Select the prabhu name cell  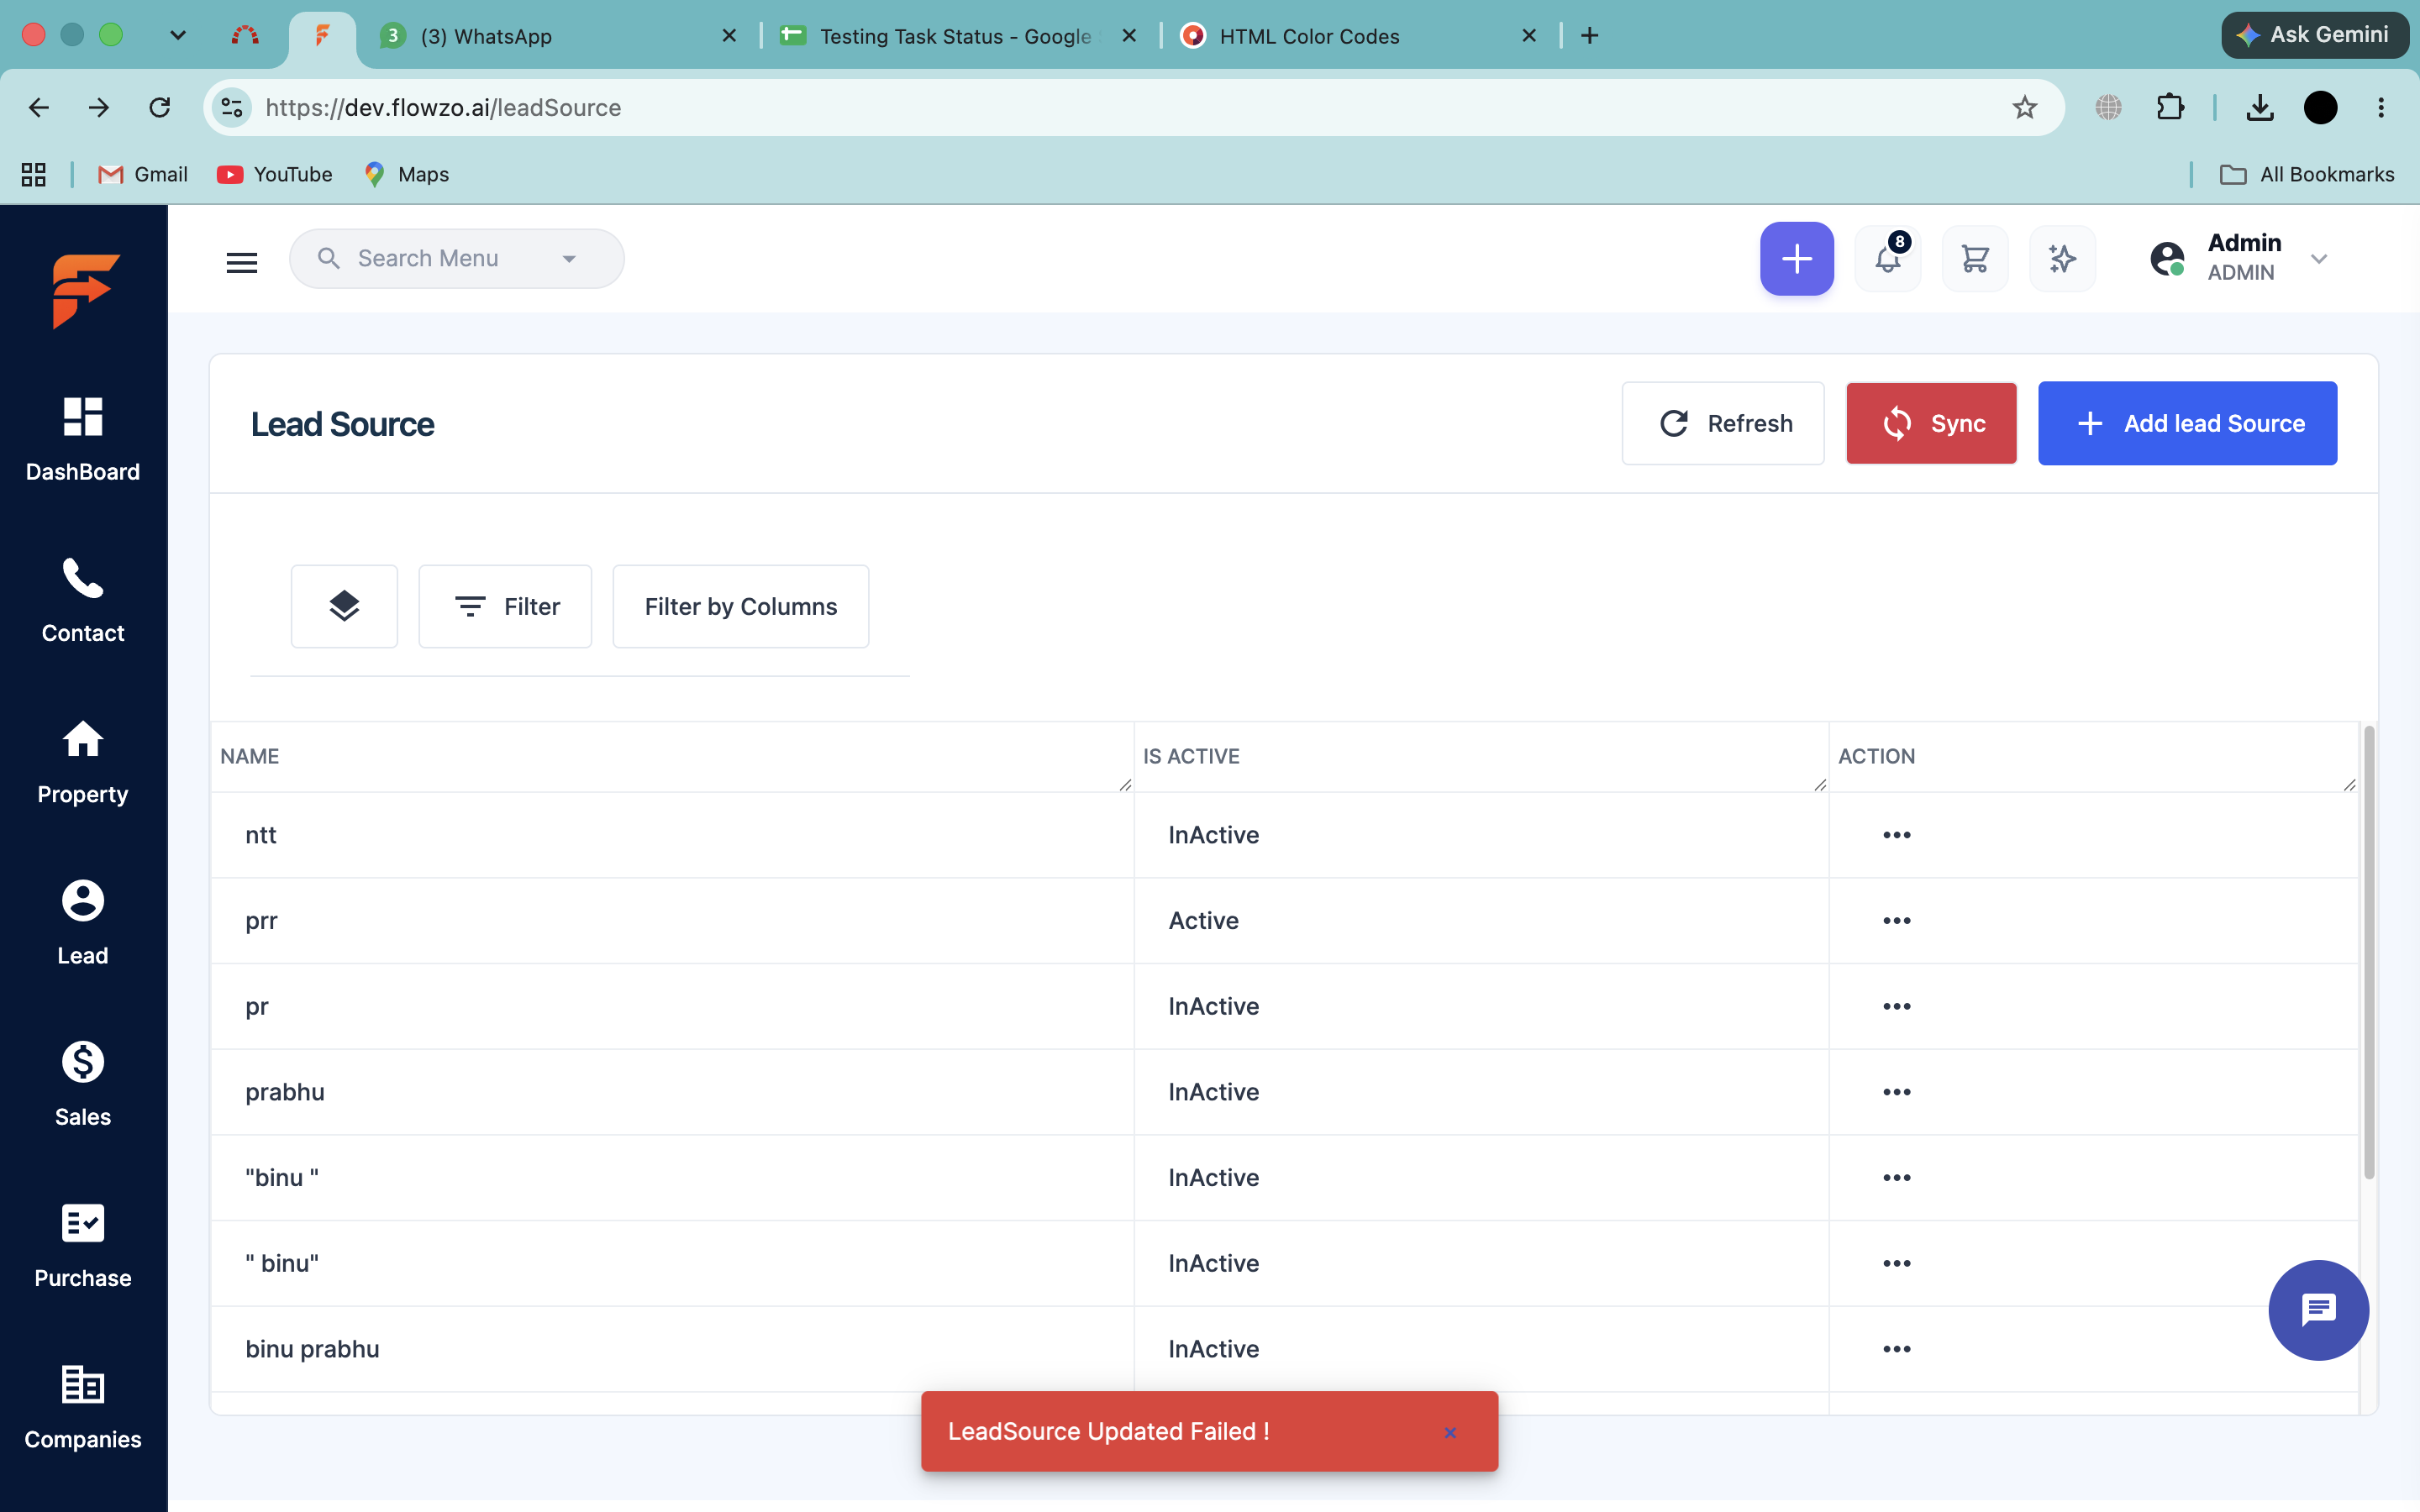tap(672, 1092)
